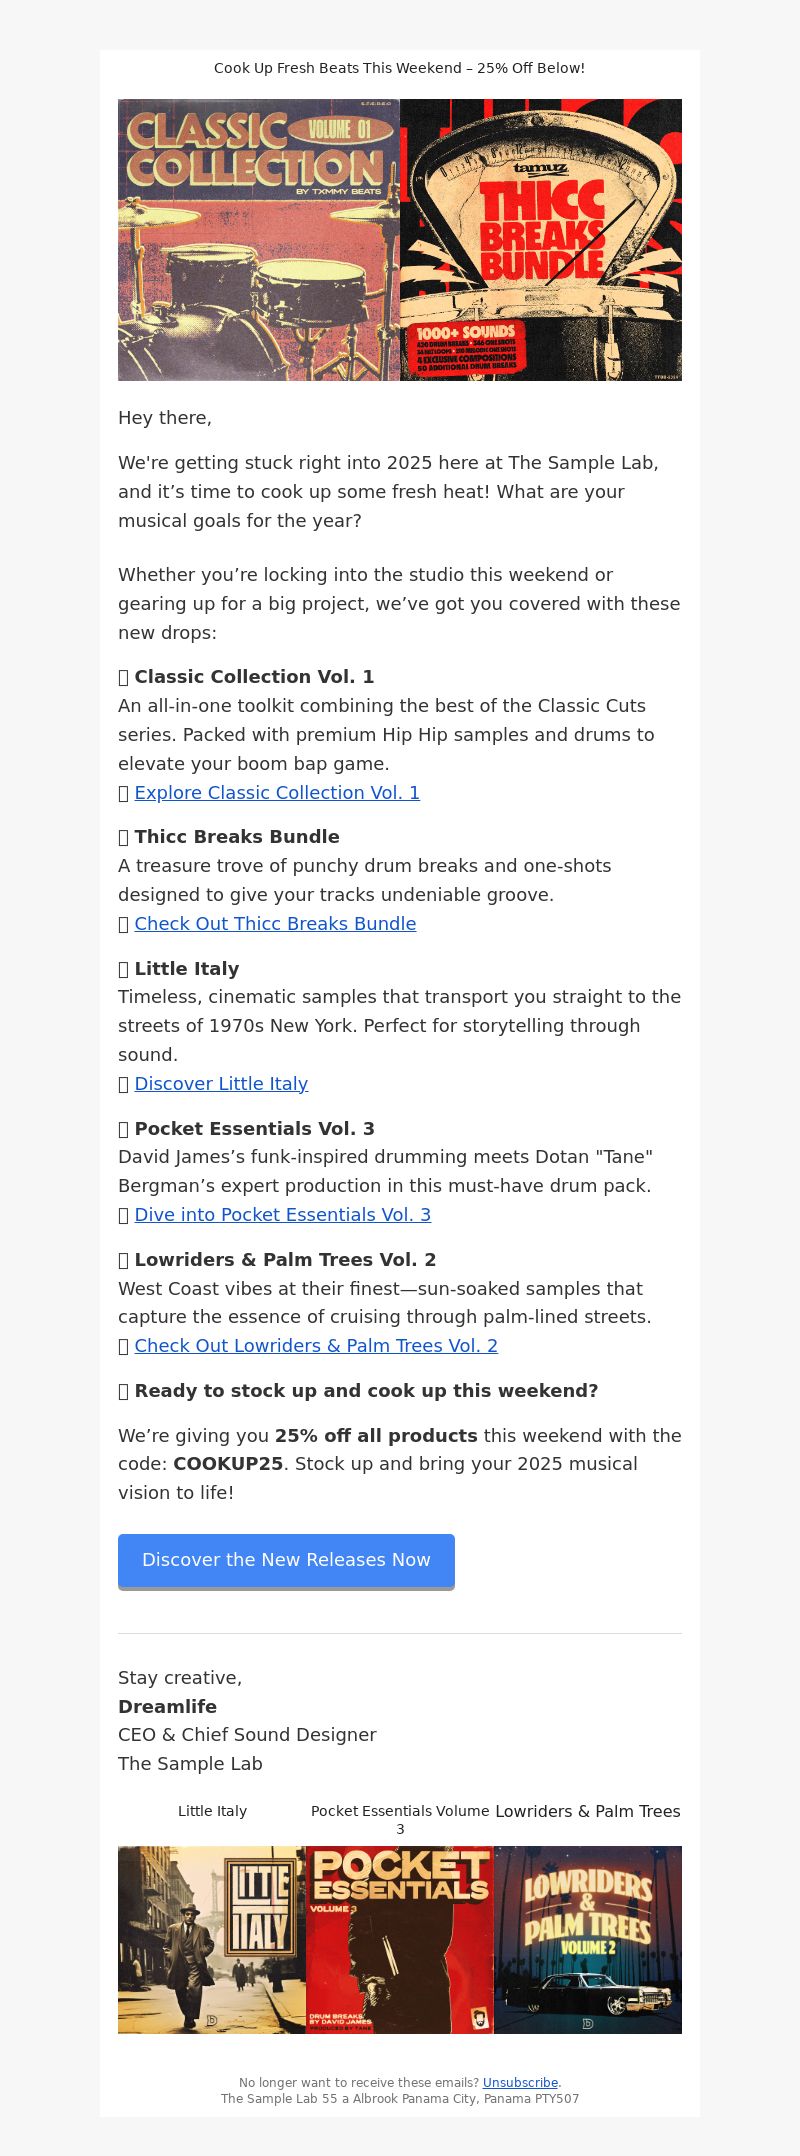The image size is (800, 2156).
Task: Open the Pocket Essentials Volume 3 artwork
Action: (x=400, y=1940)
